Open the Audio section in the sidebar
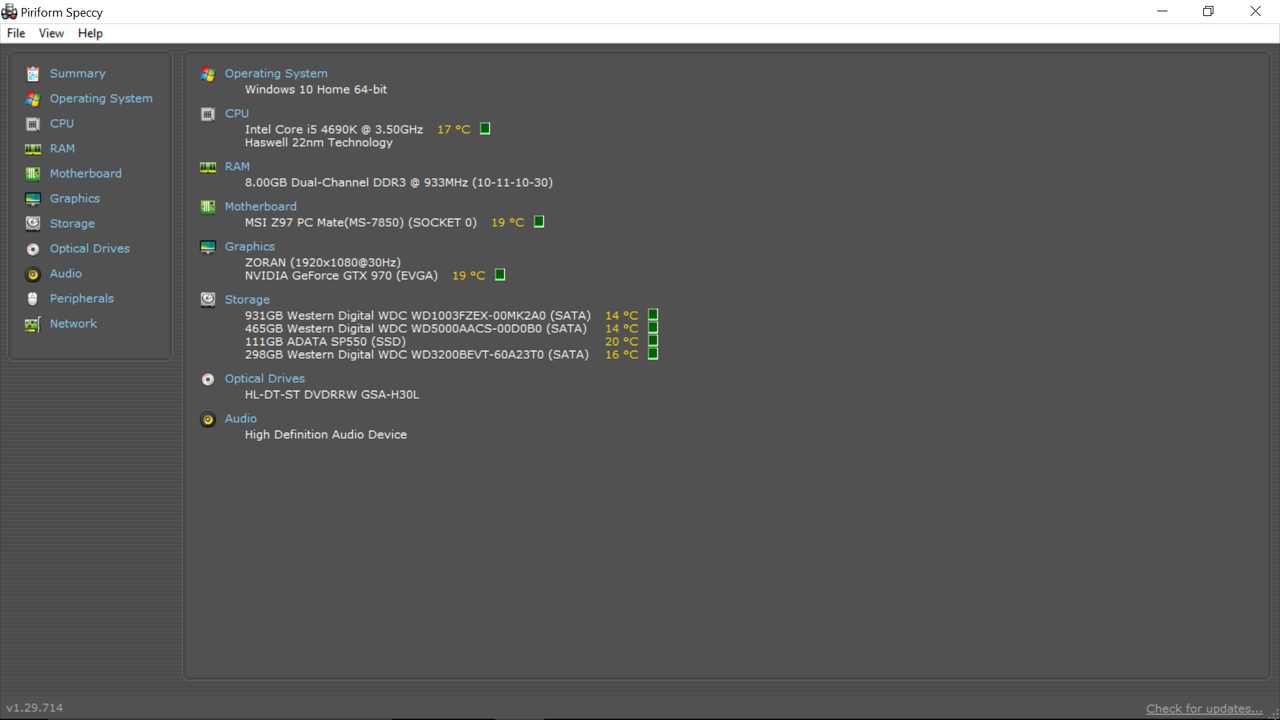Screen dimensions: 1280x720 coord(66,274)
